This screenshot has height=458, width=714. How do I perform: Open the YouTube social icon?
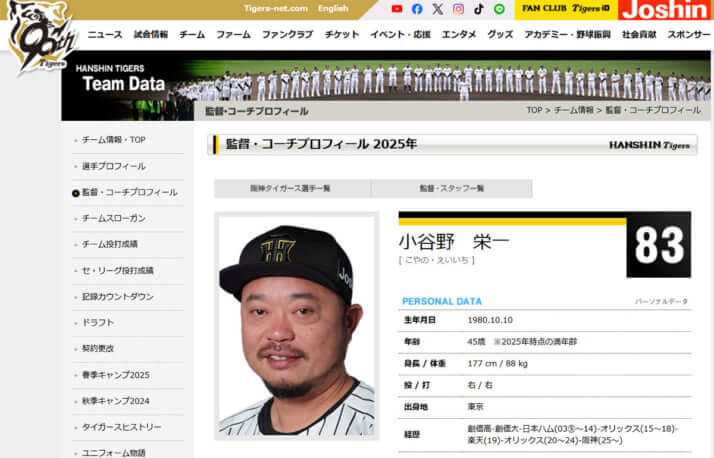click(397, 9)
